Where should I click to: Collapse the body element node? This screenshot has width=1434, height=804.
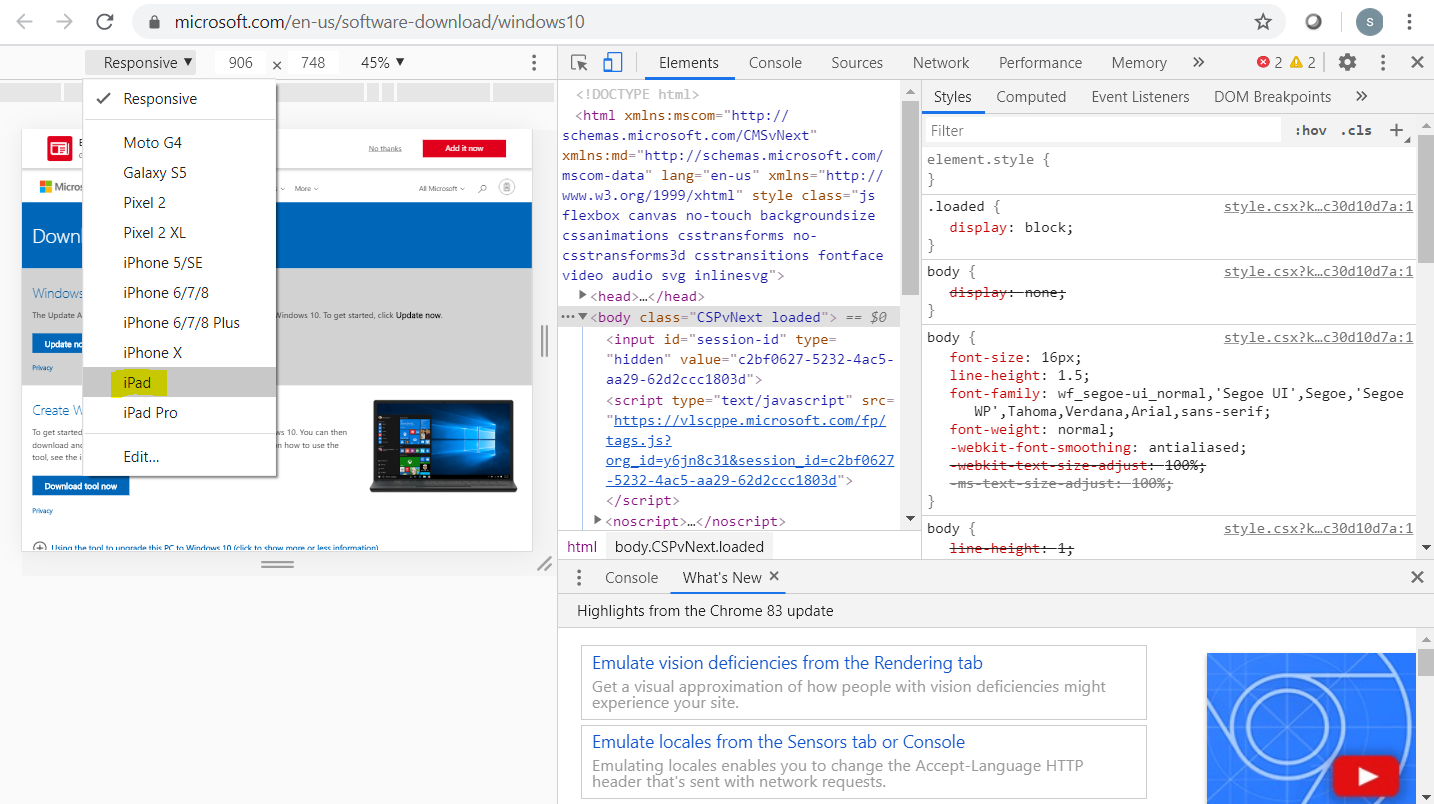583,317
